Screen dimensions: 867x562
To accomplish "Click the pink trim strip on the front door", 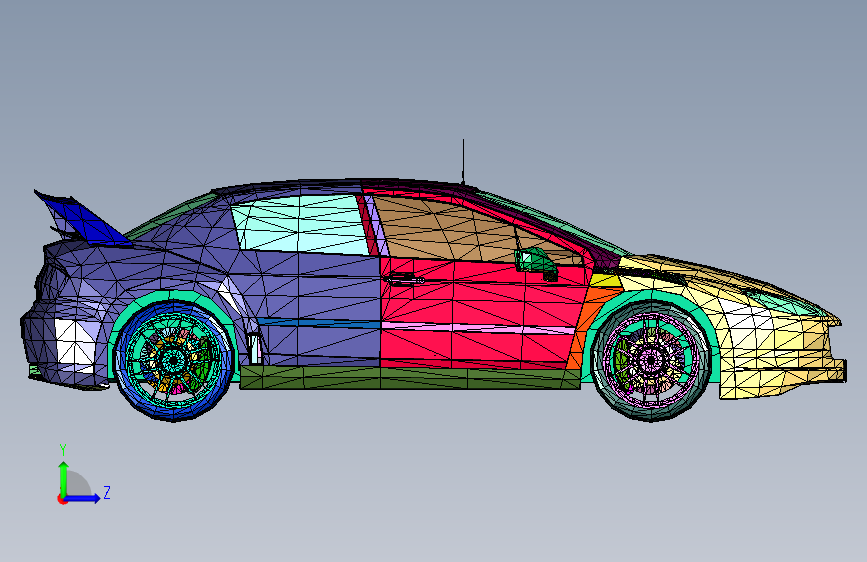I will point(478,328).
